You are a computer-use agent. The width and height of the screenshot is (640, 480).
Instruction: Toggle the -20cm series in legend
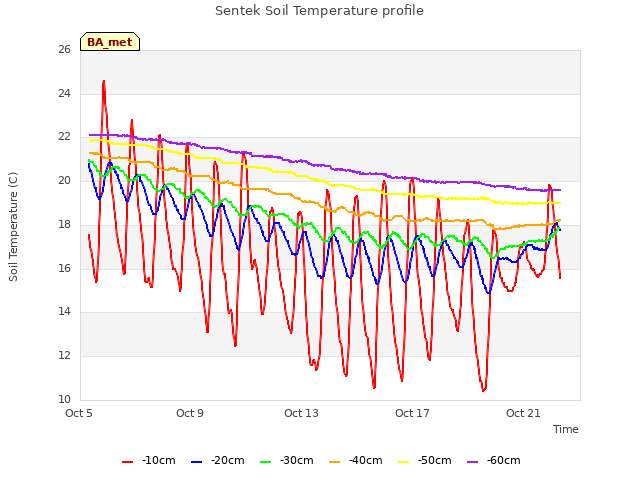coord(218,461)
